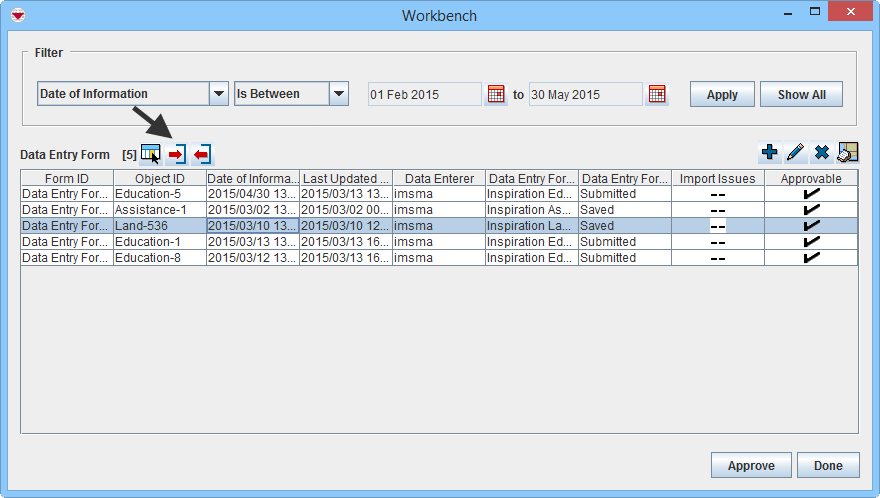Click the column chooser table icon

pos(150,154)
